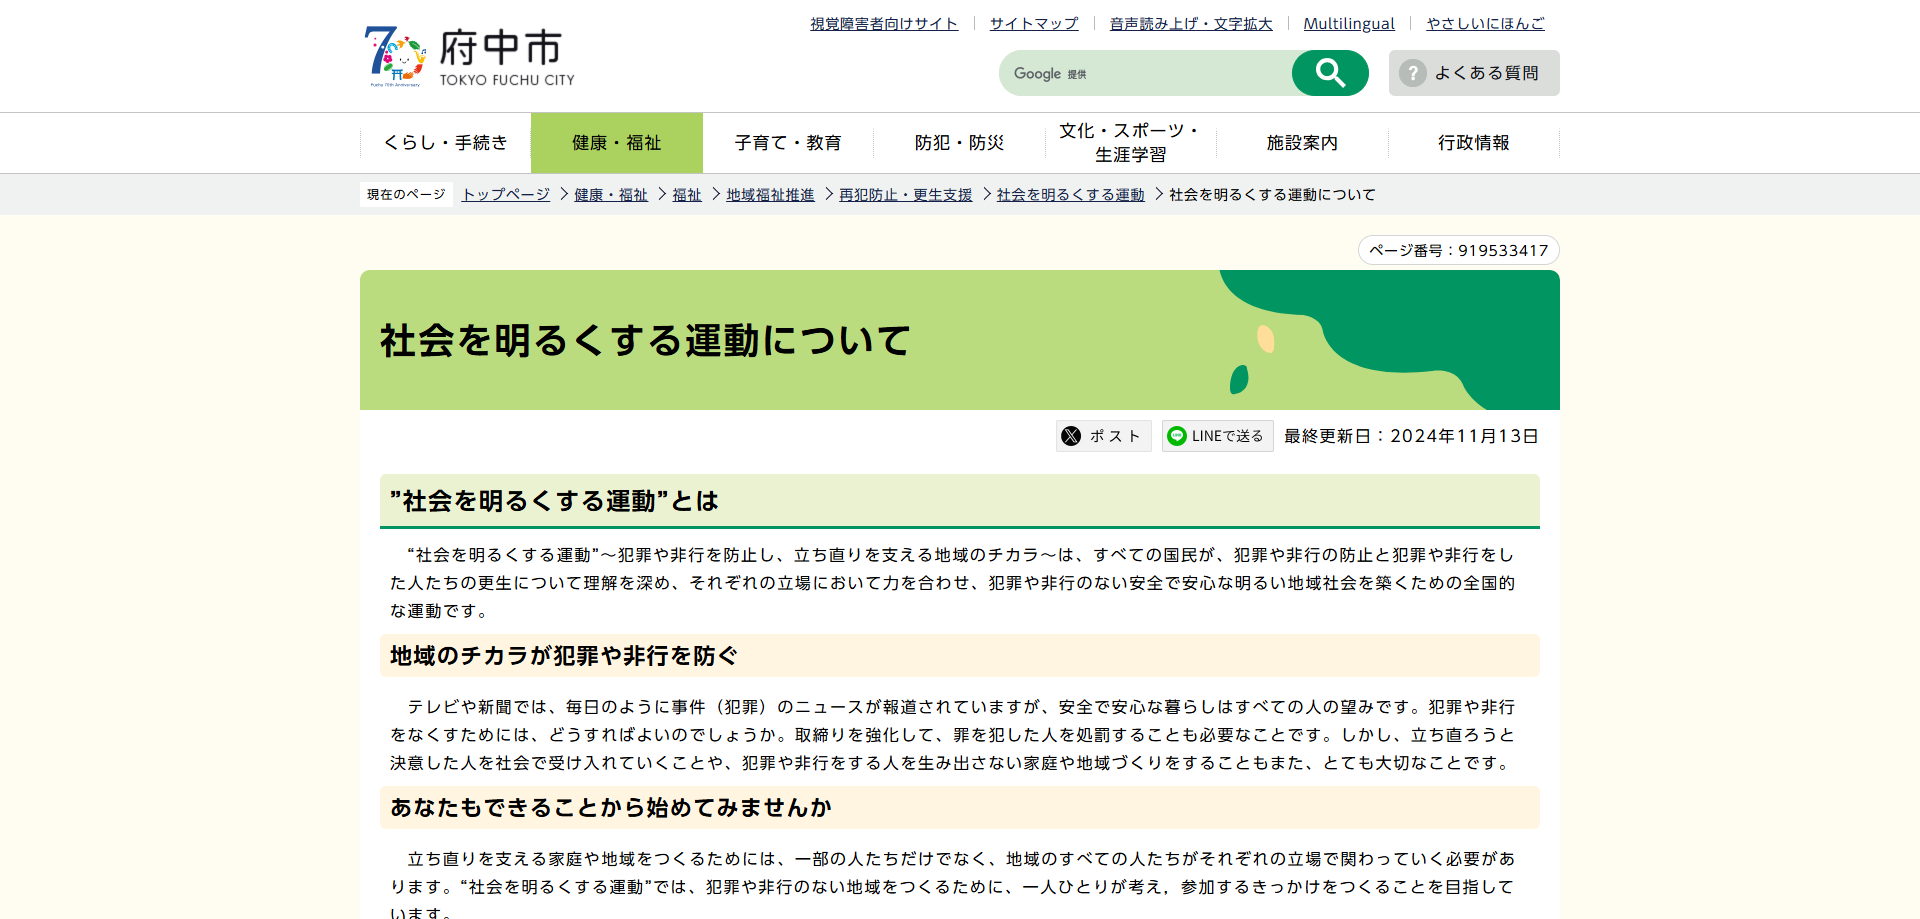1920x919 pixels.
Task: Open the くらし・手続き menu
Action: tap(446, 143)
